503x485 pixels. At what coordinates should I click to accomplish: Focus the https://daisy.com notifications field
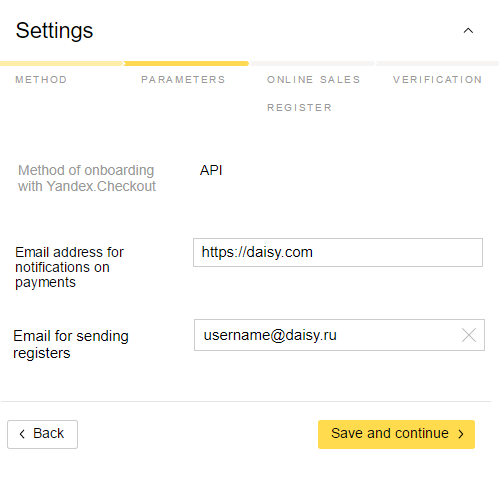338,253
